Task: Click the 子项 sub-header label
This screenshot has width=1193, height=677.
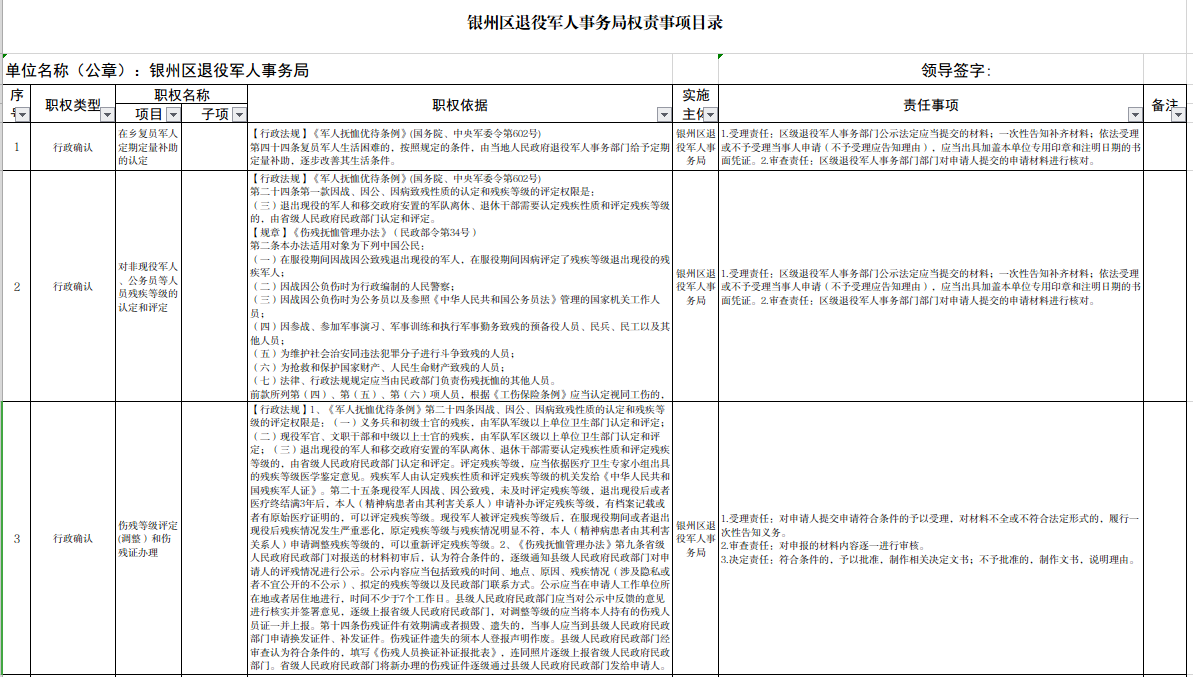Action: coord(215,114)
